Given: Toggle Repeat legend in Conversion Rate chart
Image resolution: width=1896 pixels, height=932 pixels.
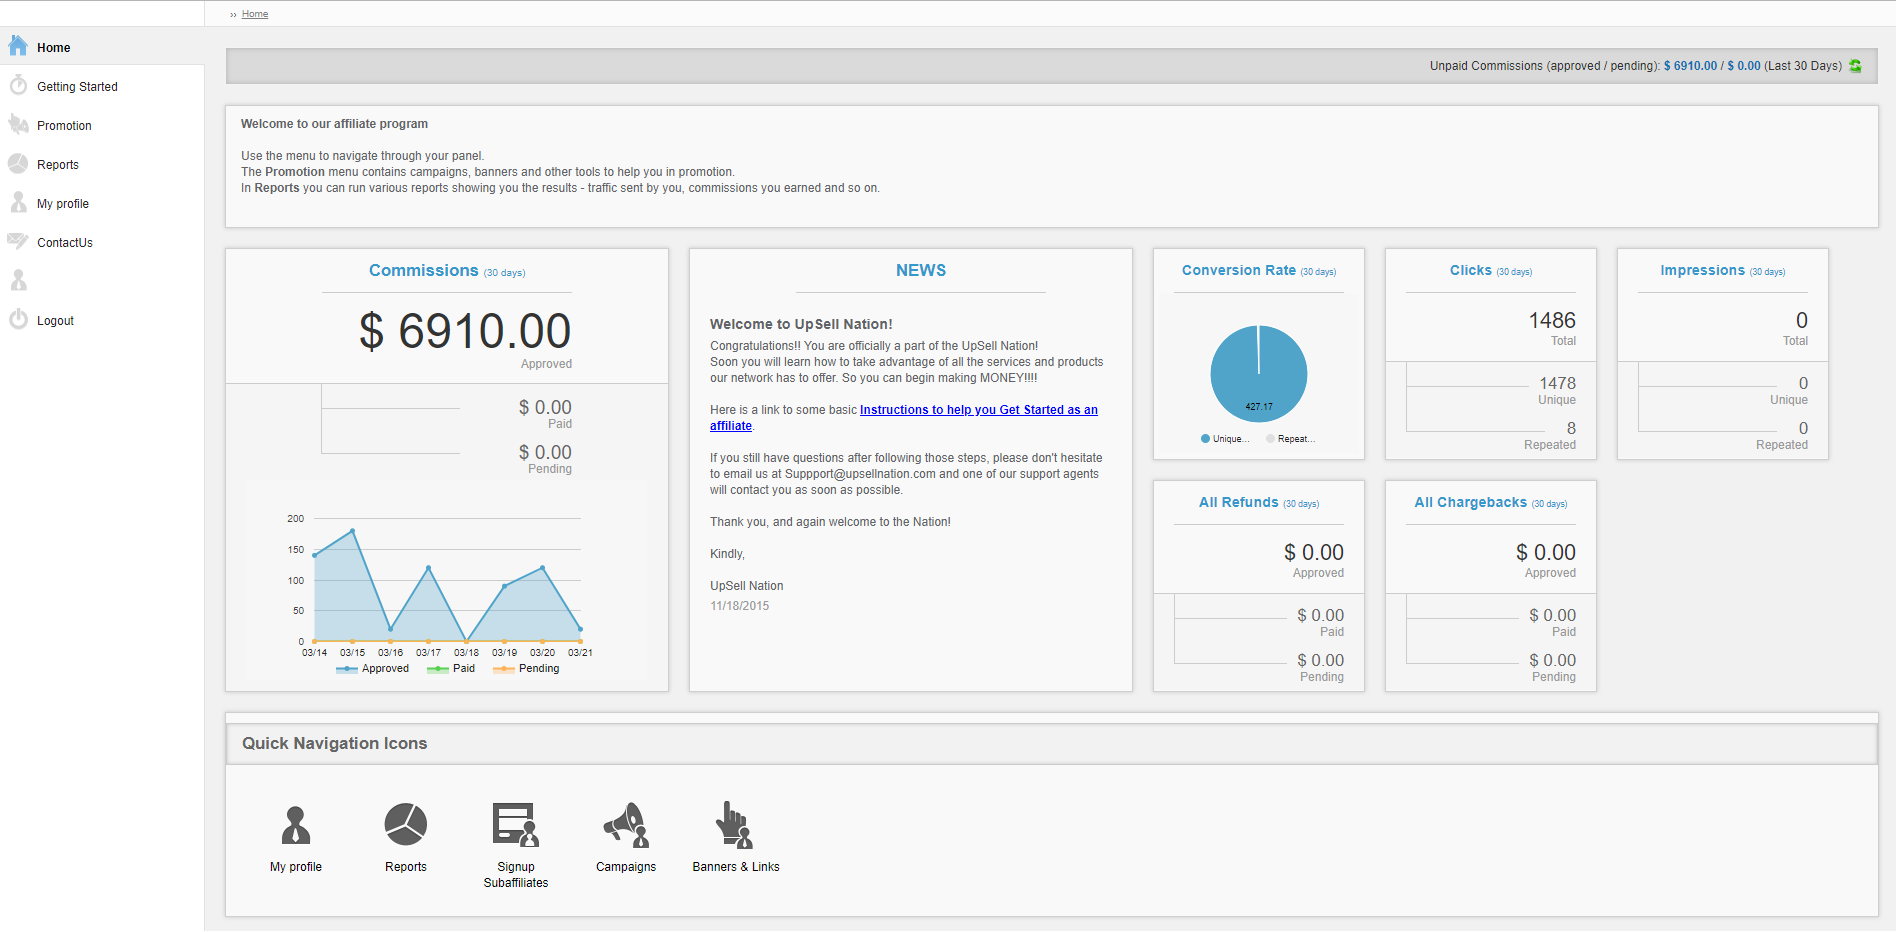Looking at the screenshot, I should [x=1290, y=439].
